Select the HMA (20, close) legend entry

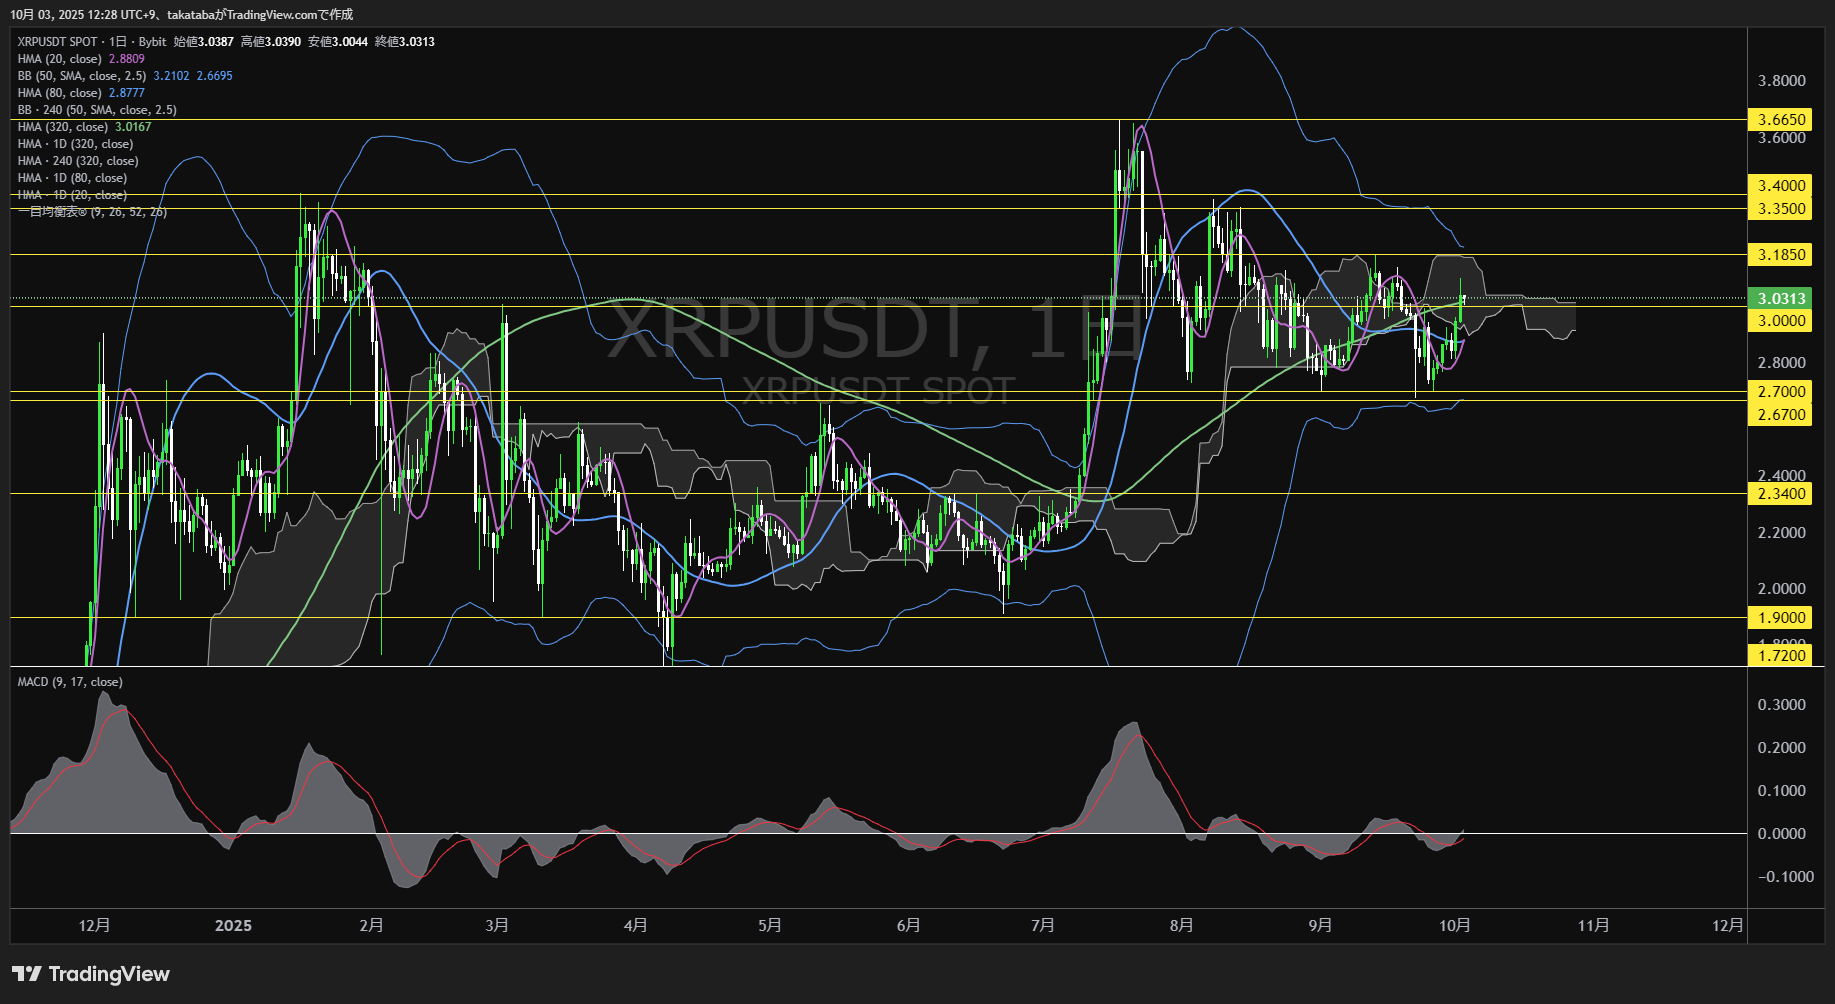pyautogui.click(x=60, y=59)
